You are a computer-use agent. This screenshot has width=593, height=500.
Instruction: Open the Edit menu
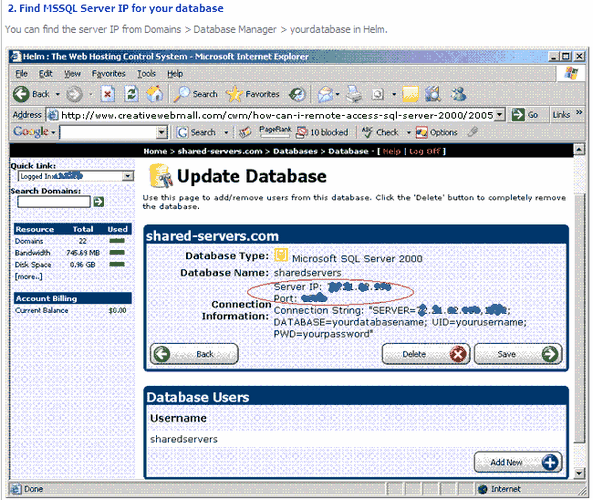coord(46,73)
